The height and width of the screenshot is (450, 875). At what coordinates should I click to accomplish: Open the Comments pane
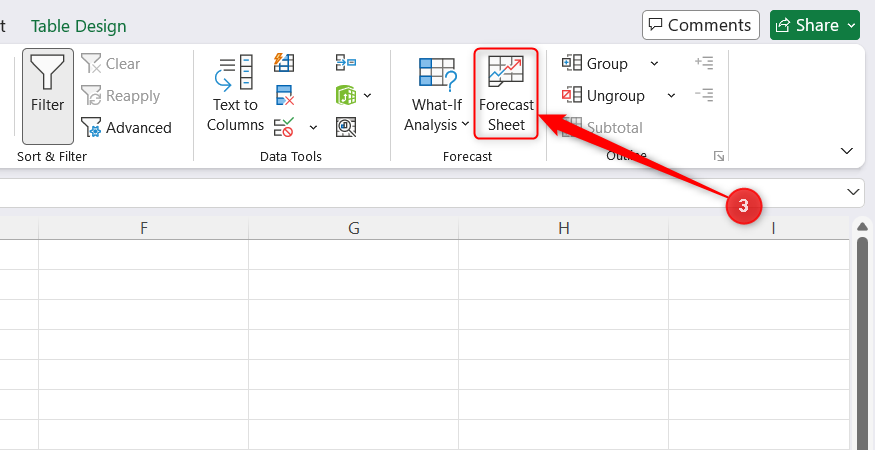[x=701, y=25]
